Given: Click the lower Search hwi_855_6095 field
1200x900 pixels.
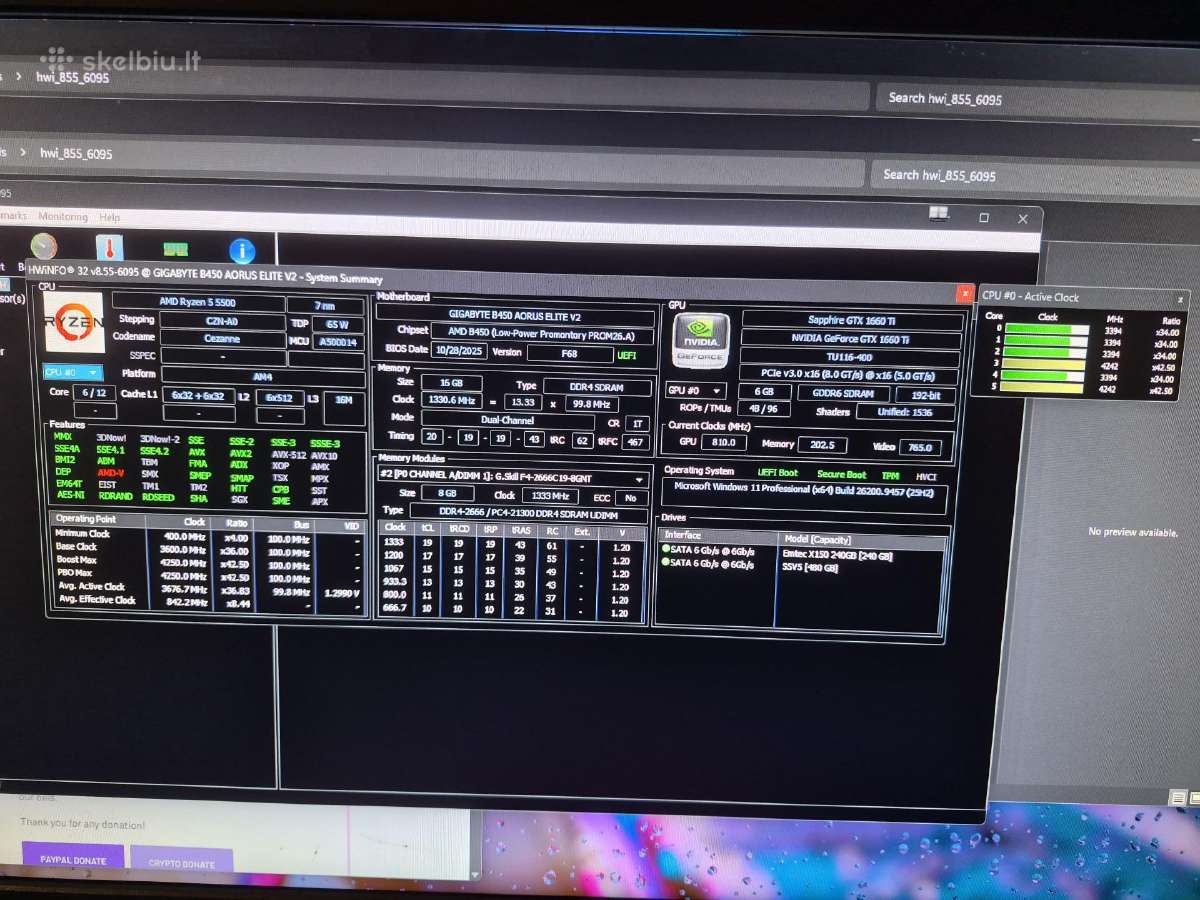Looking at the screenshot, I should pos(1035,175).
